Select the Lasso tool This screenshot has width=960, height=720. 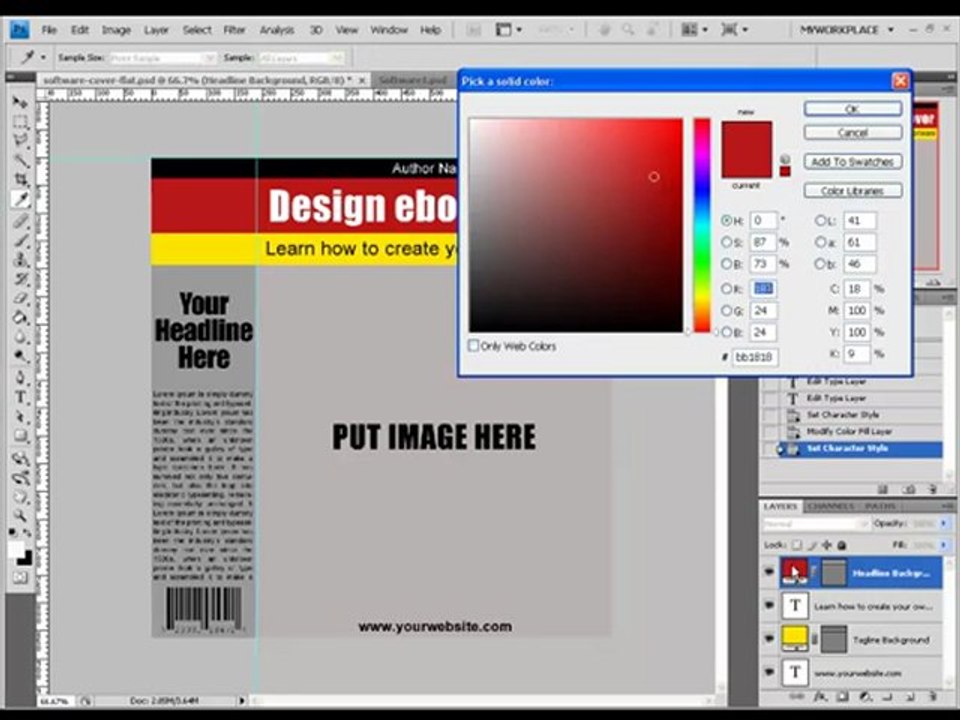20,141
